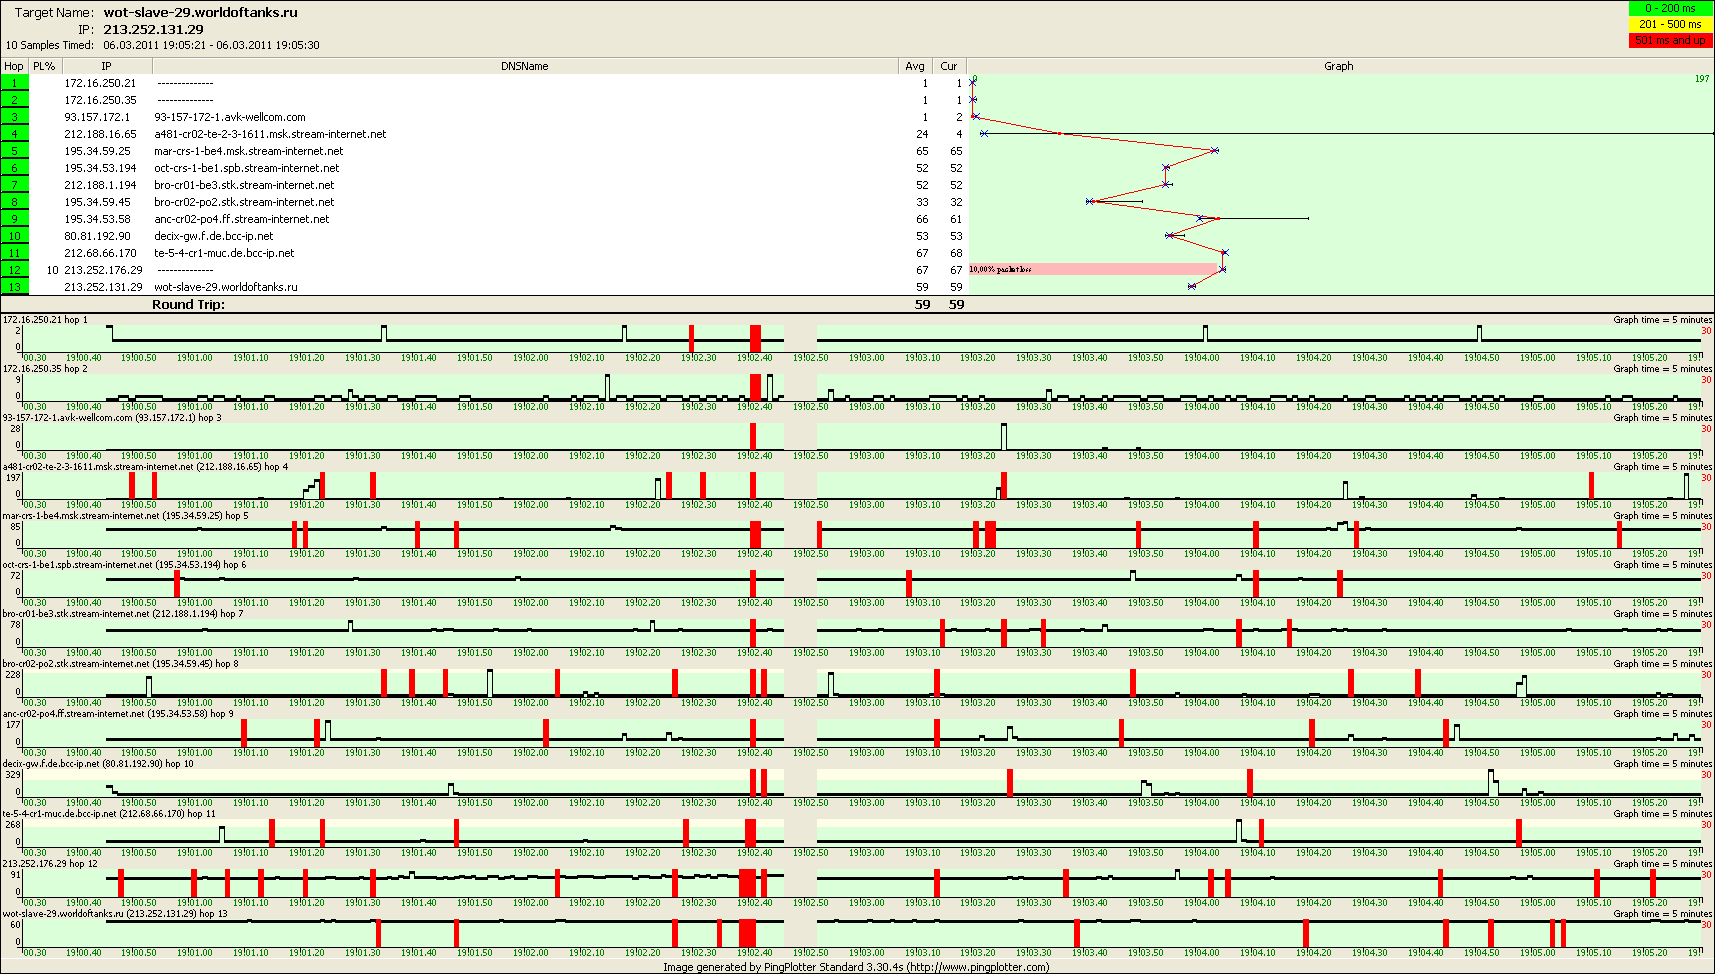
Task: Click the pink 10.00% packet loss bar
Action: point(1094,269)
